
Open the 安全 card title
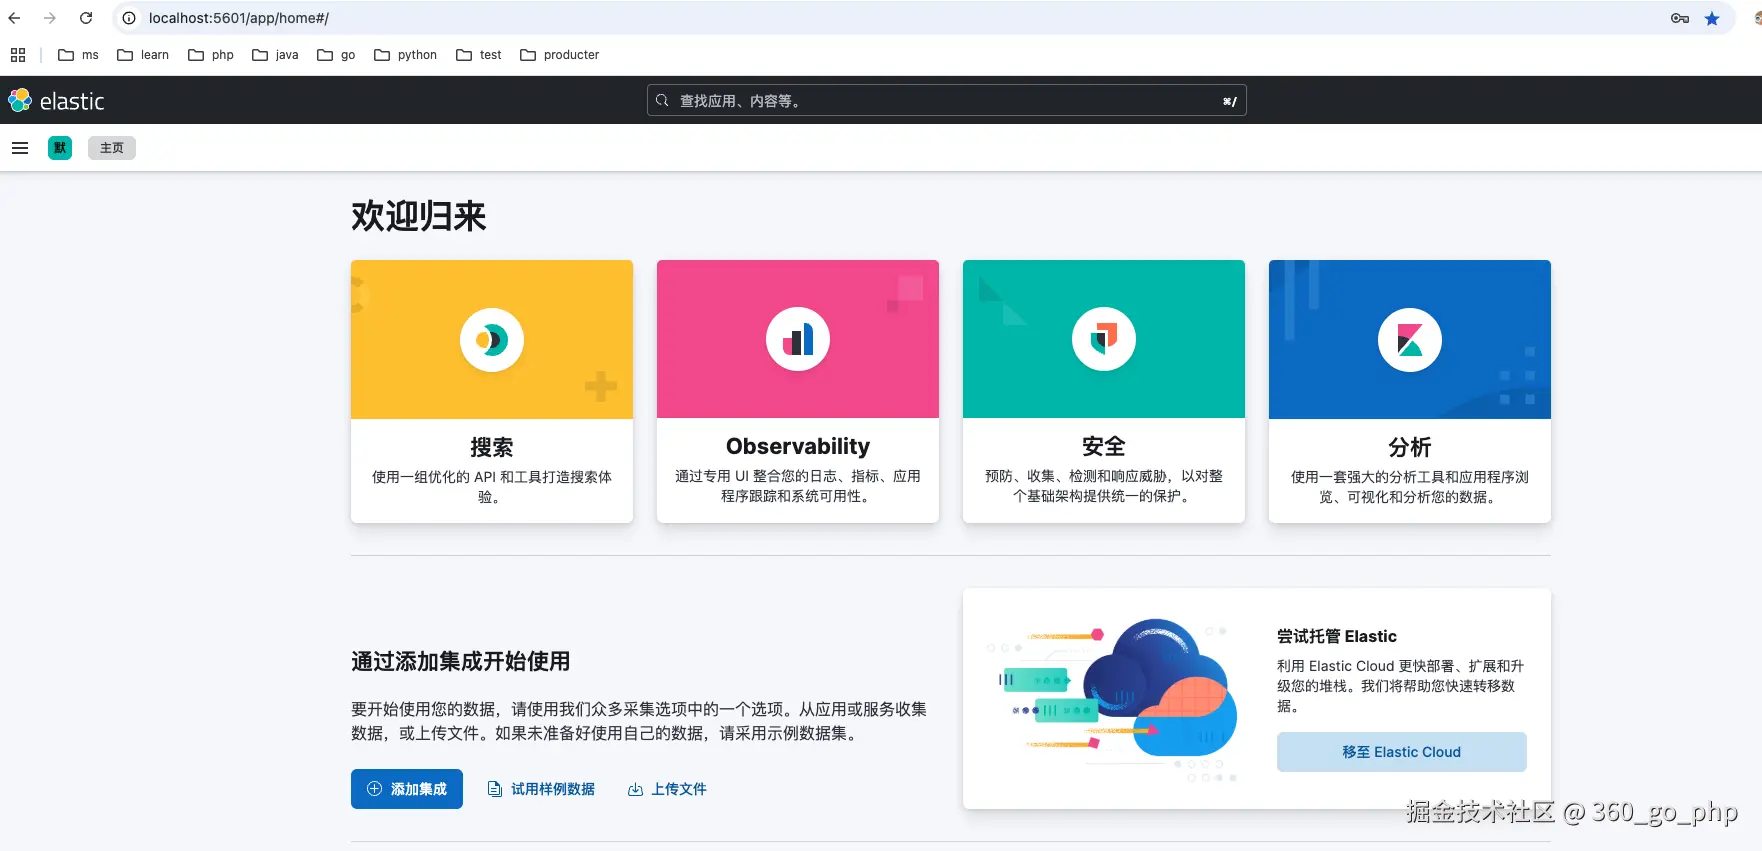coord(1104,446)
